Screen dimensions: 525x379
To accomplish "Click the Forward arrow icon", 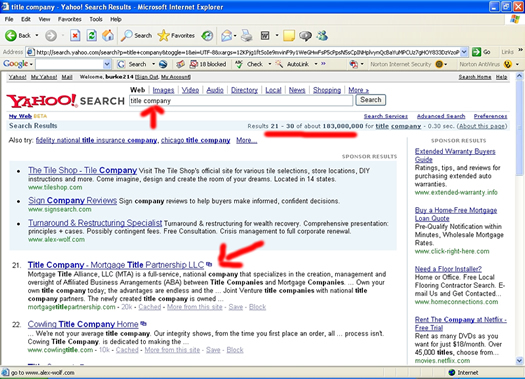I will (51, 35).
